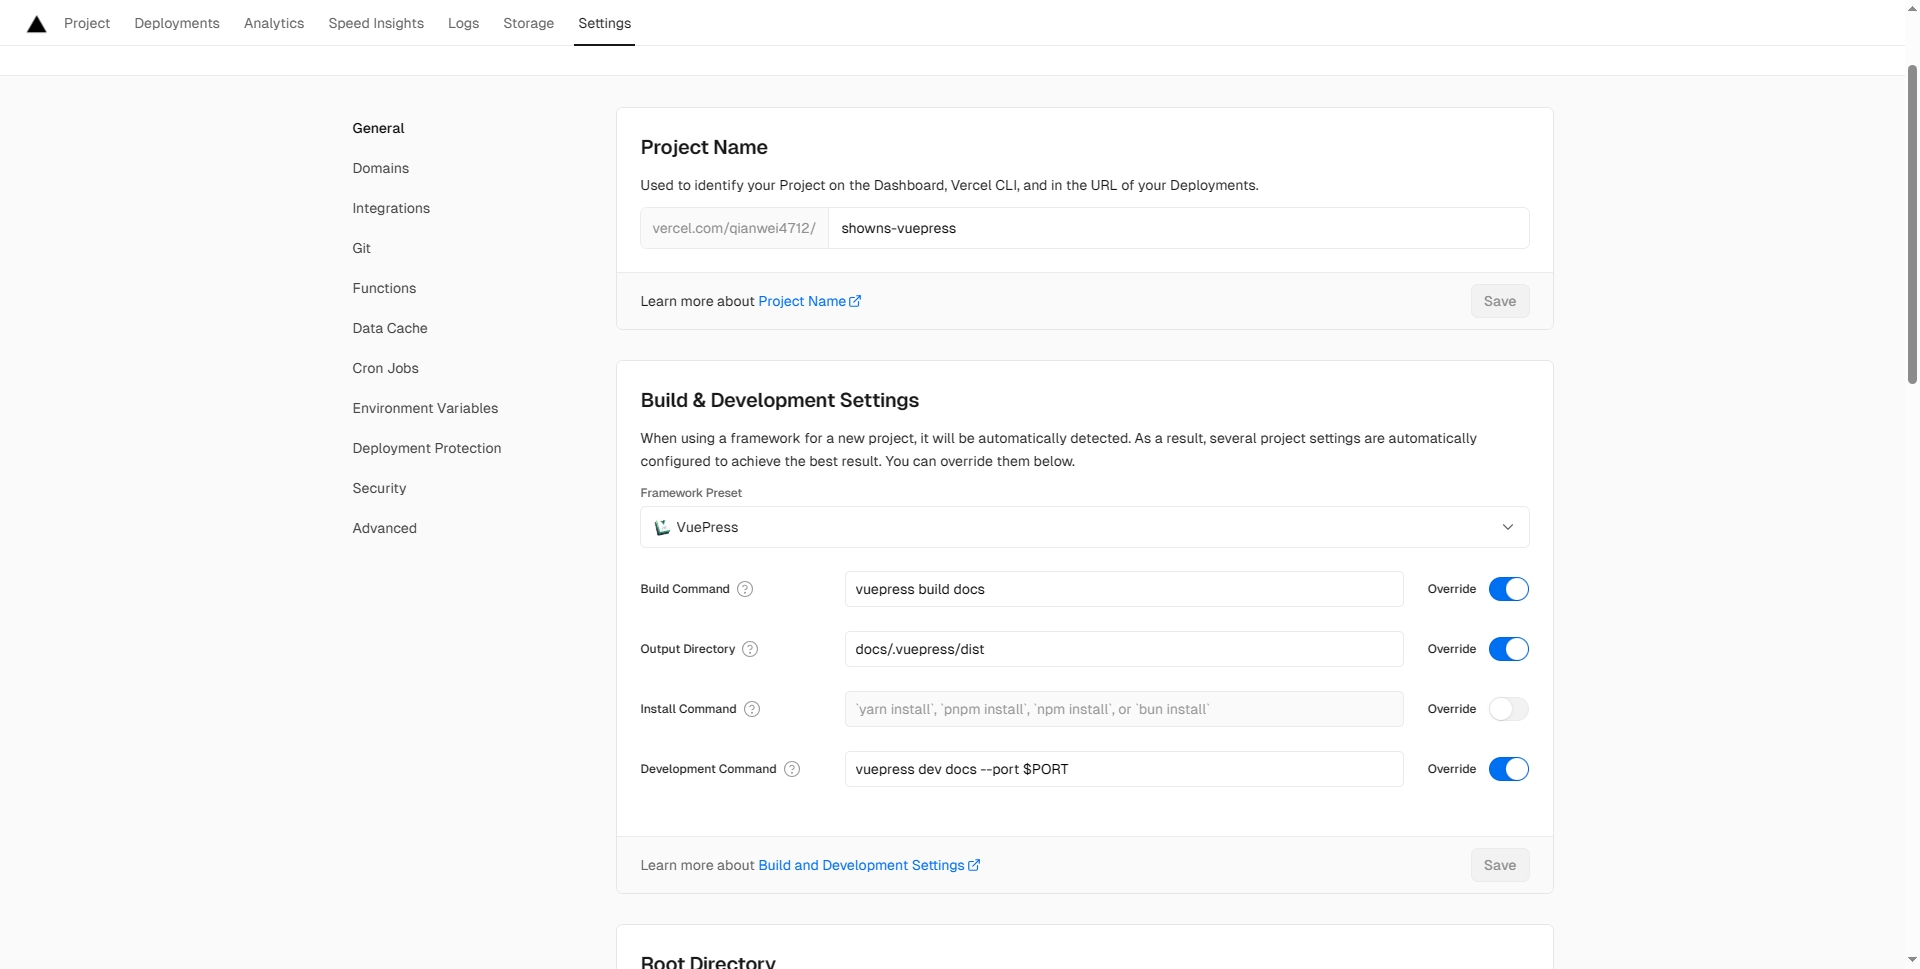
Task: Click the vercel.com/qianwei4712/ prefix text
Action: click(734, 228)
